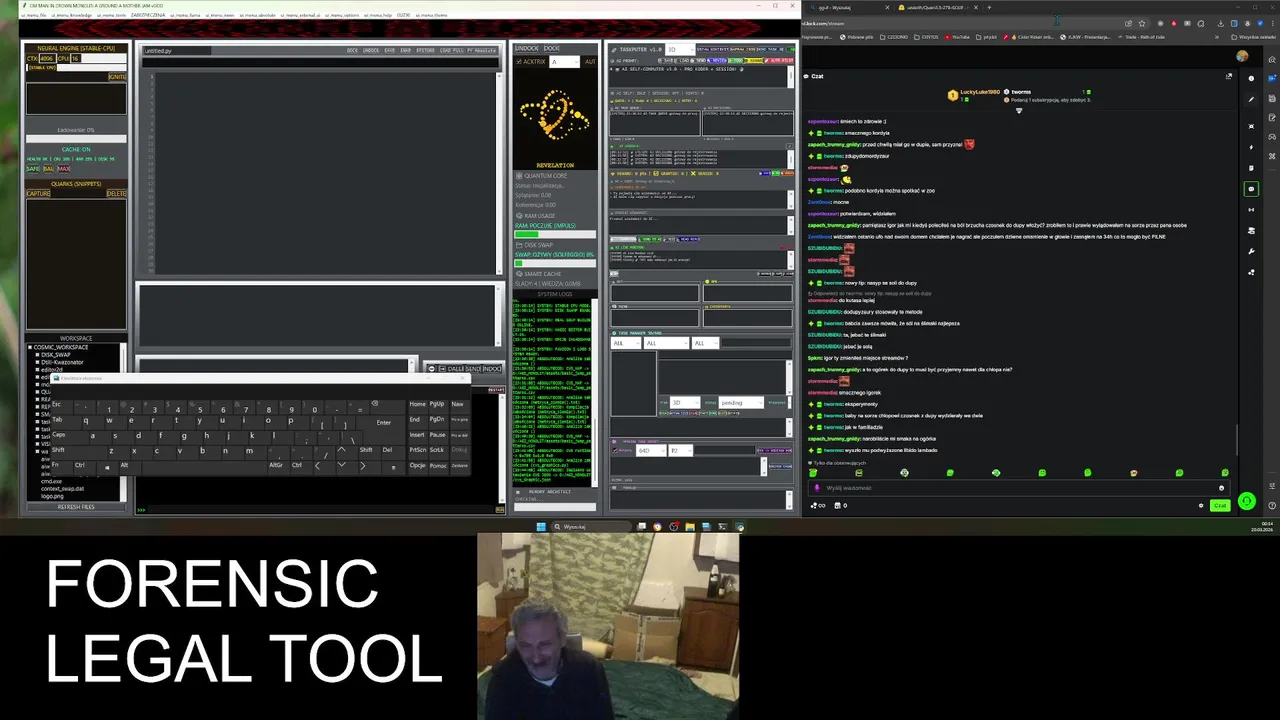The image size is (1280, 720).
Task: Click the IGNITE button in Neural Engine panel
Action: coord(117,77)
